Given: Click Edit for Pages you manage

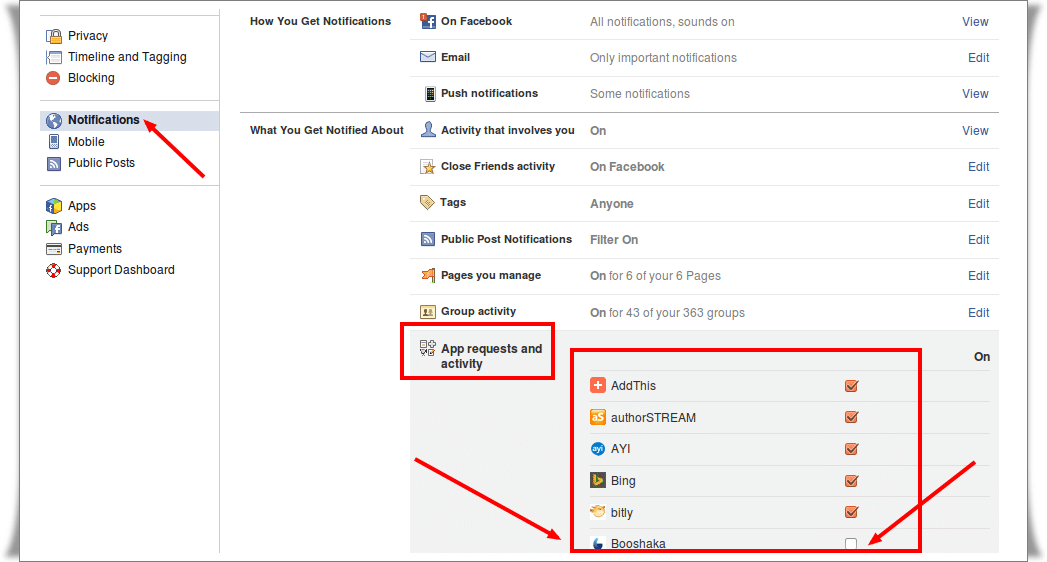Looking at the screenshot, I should click(x=978, y=276).
